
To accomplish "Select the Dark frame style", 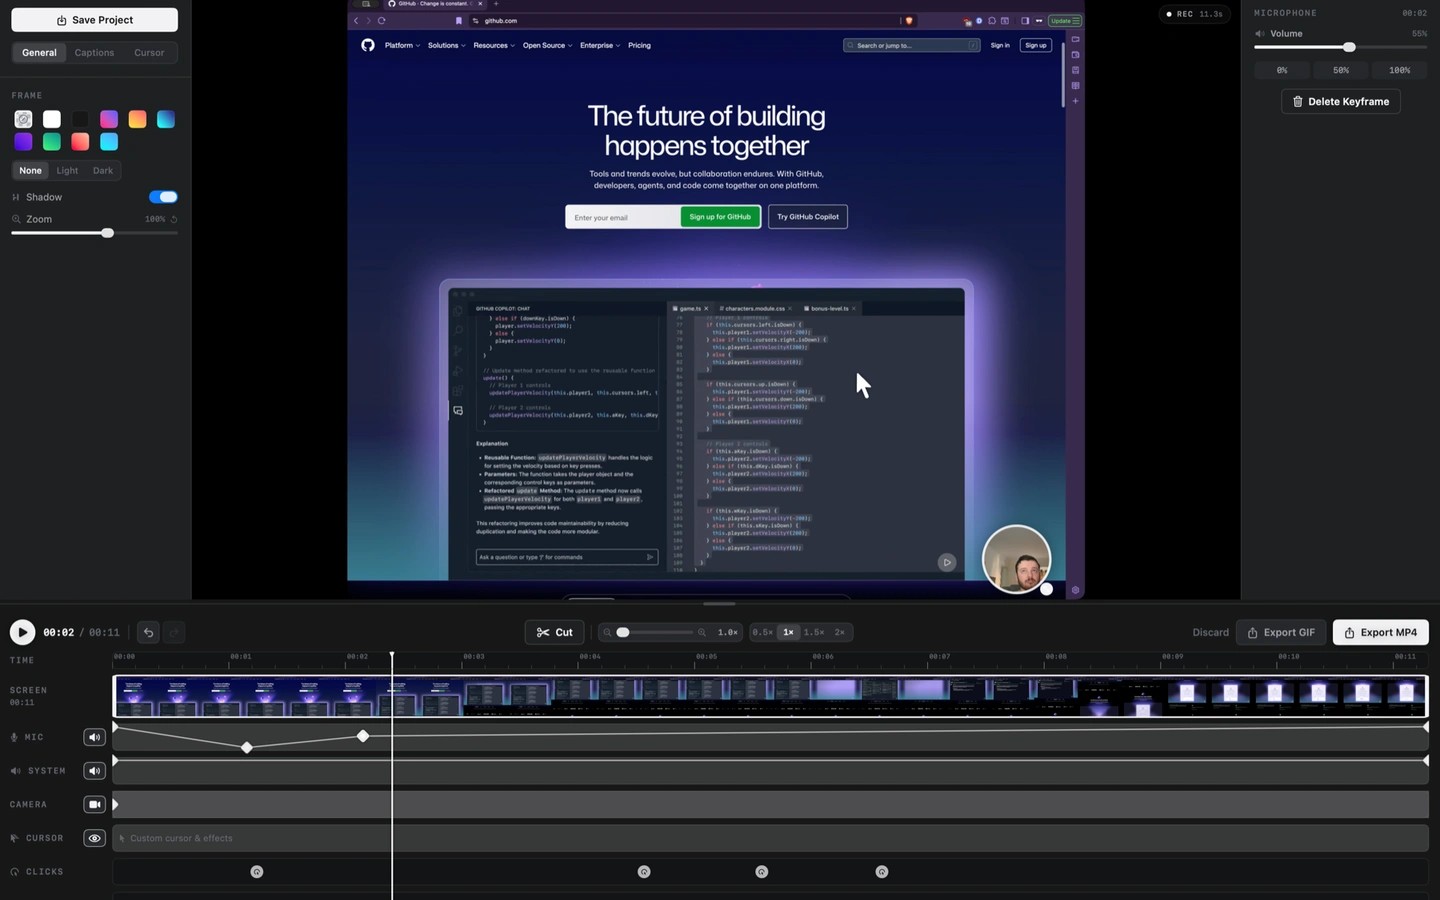I will 103,171.
